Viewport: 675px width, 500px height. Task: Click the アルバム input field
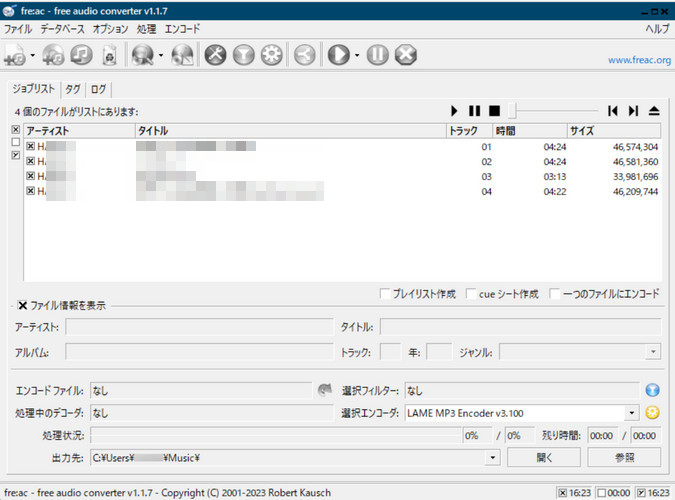click(199, 352)
